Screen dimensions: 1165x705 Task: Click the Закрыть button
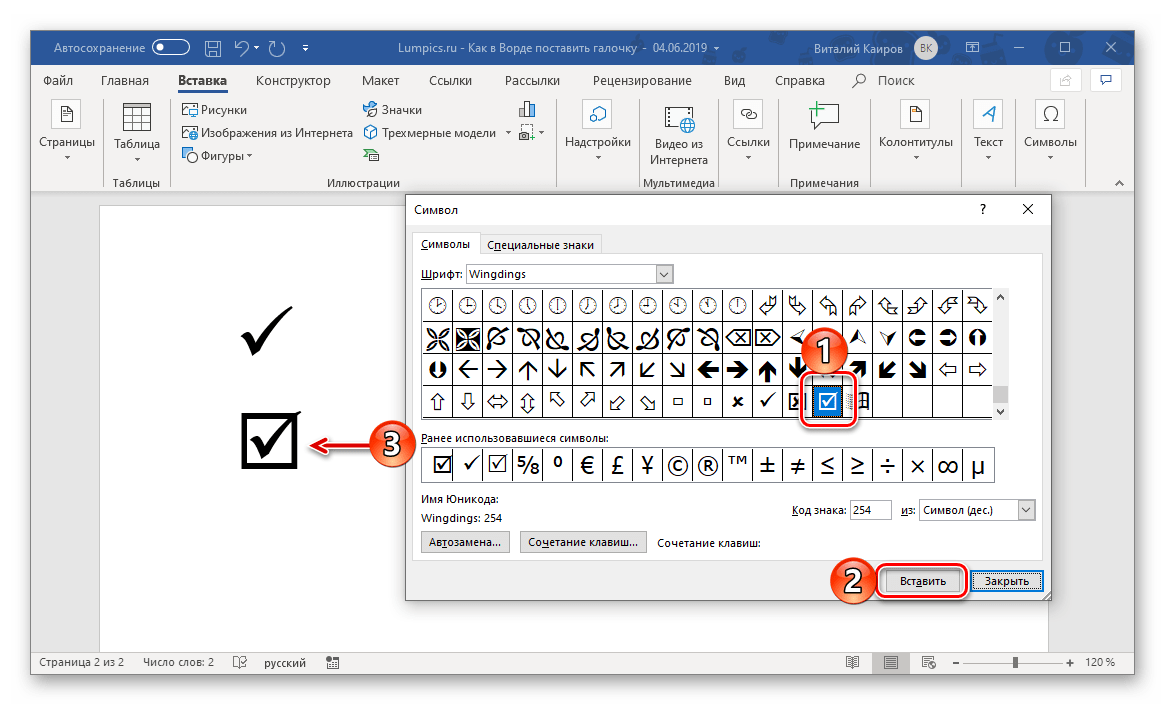point(1007,581)
